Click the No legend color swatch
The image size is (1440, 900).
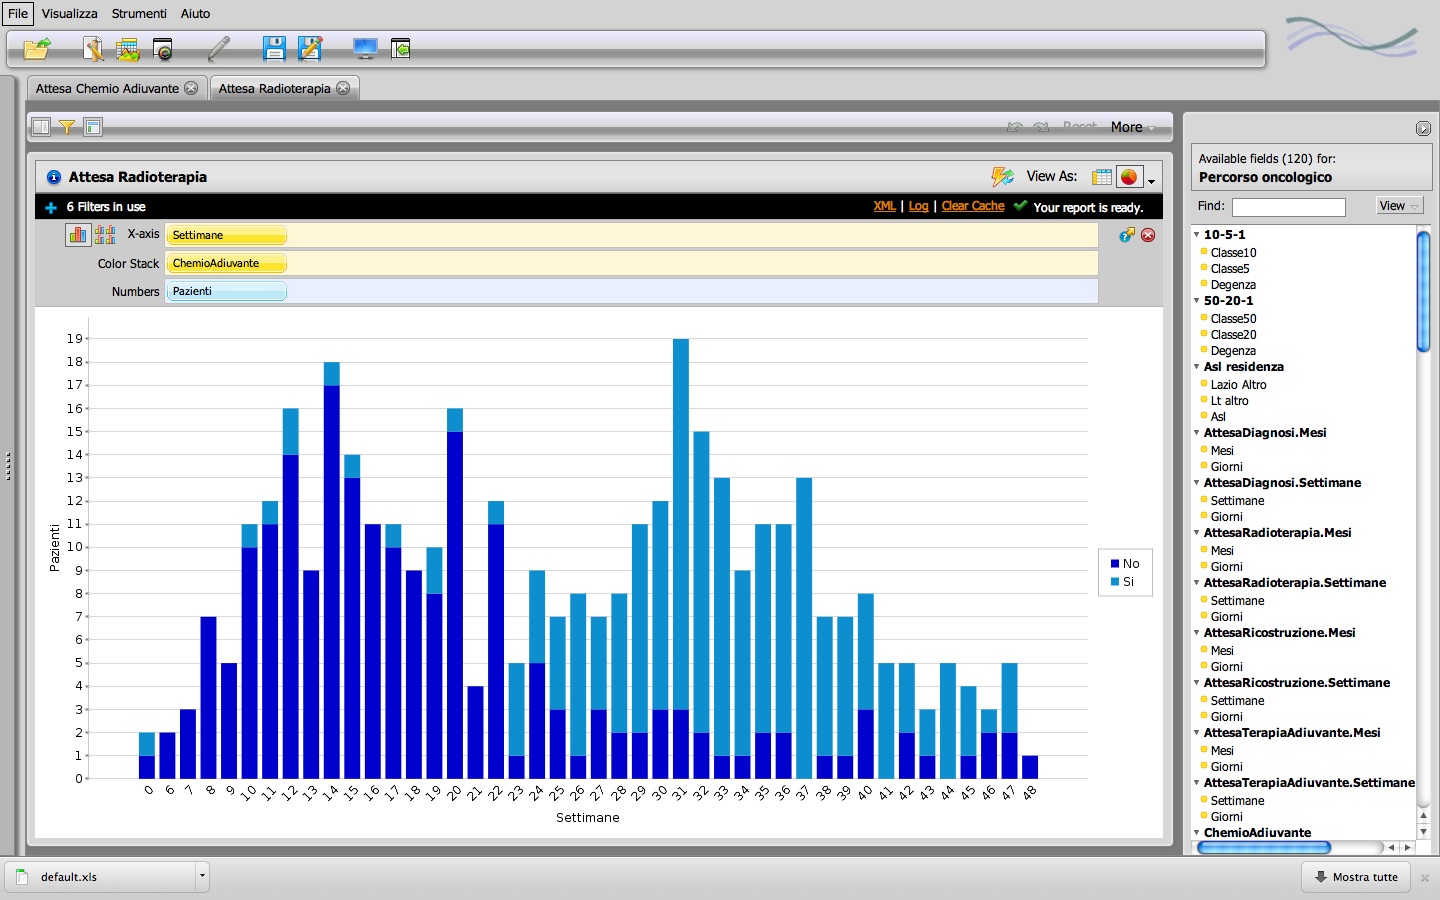[x=1115, y=564]
